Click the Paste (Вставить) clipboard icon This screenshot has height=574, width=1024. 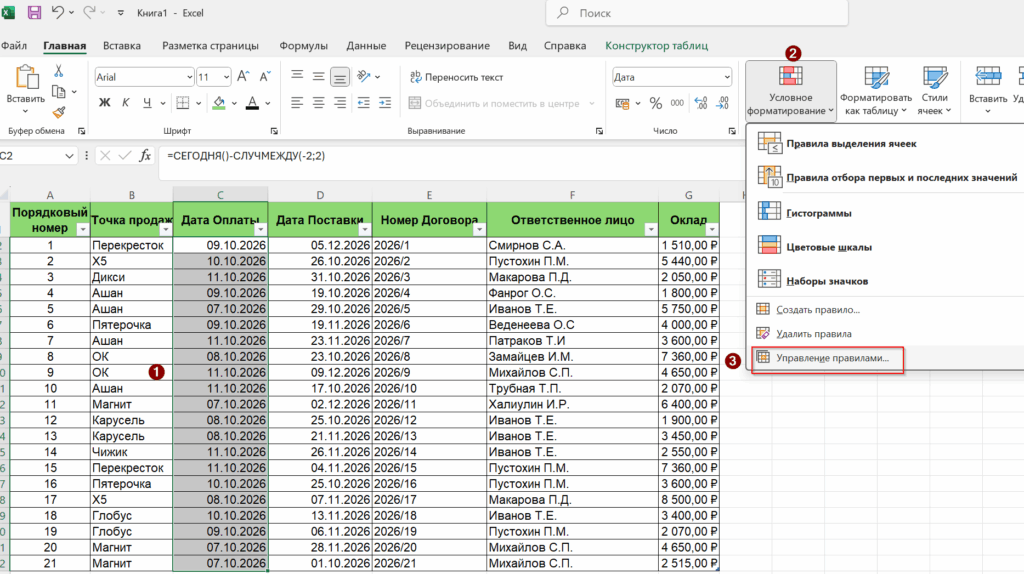tap(25, 77)
